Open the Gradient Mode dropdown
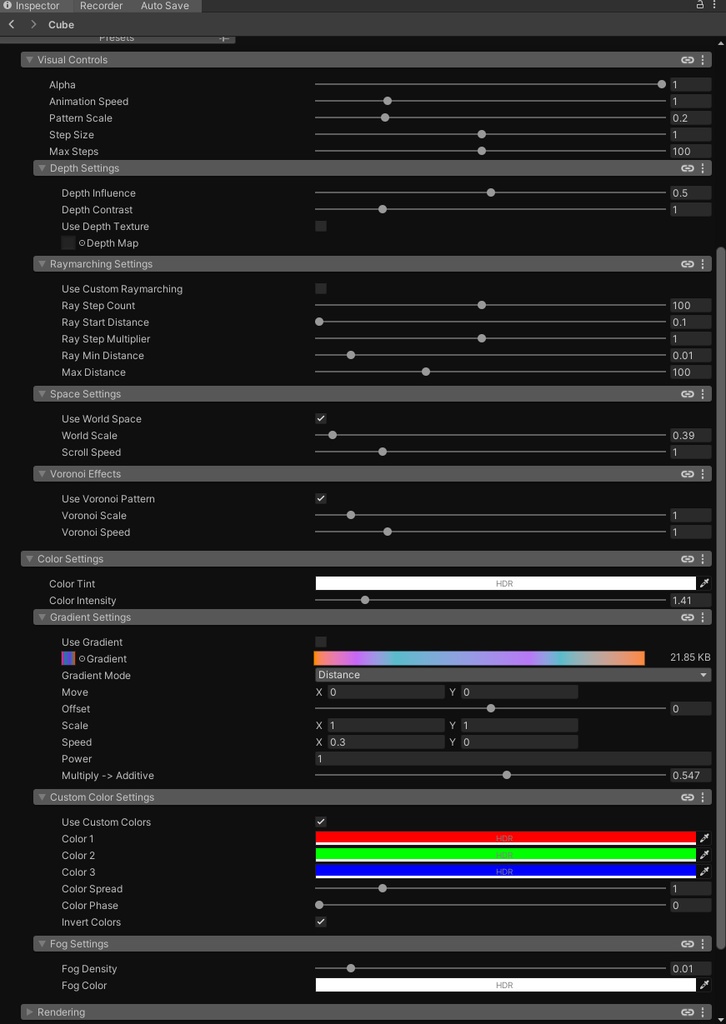Image resolution: width=726 pixels, height=1024 pixels. pyautogui.click(x=513, y=675)
